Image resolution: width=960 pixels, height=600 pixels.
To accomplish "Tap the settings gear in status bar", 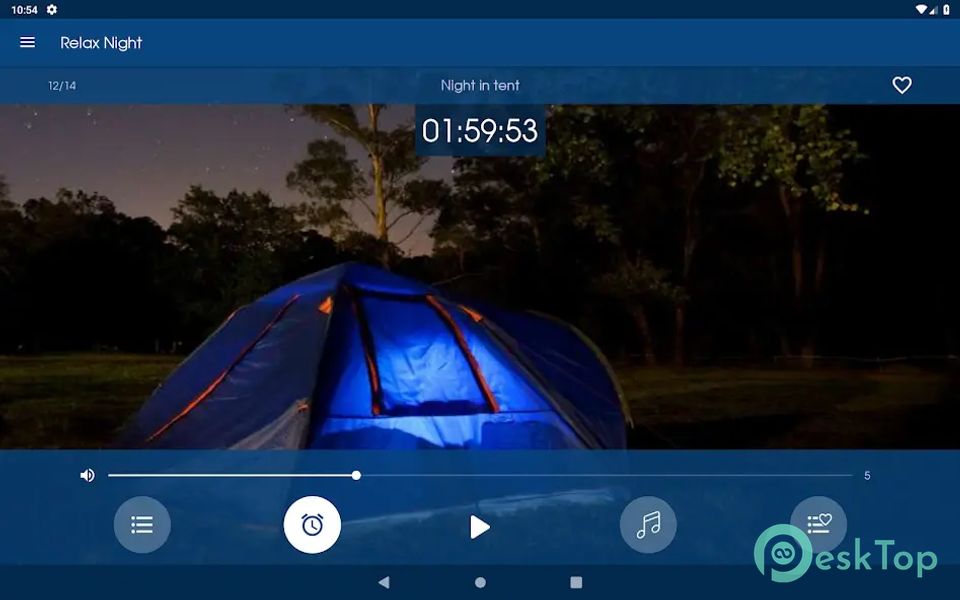I will point(52,10).
